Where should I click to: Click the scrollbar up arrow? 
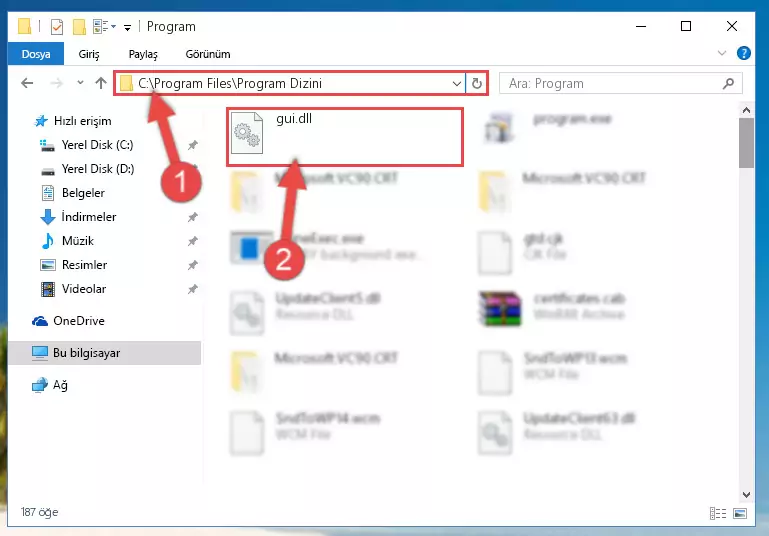746,110
